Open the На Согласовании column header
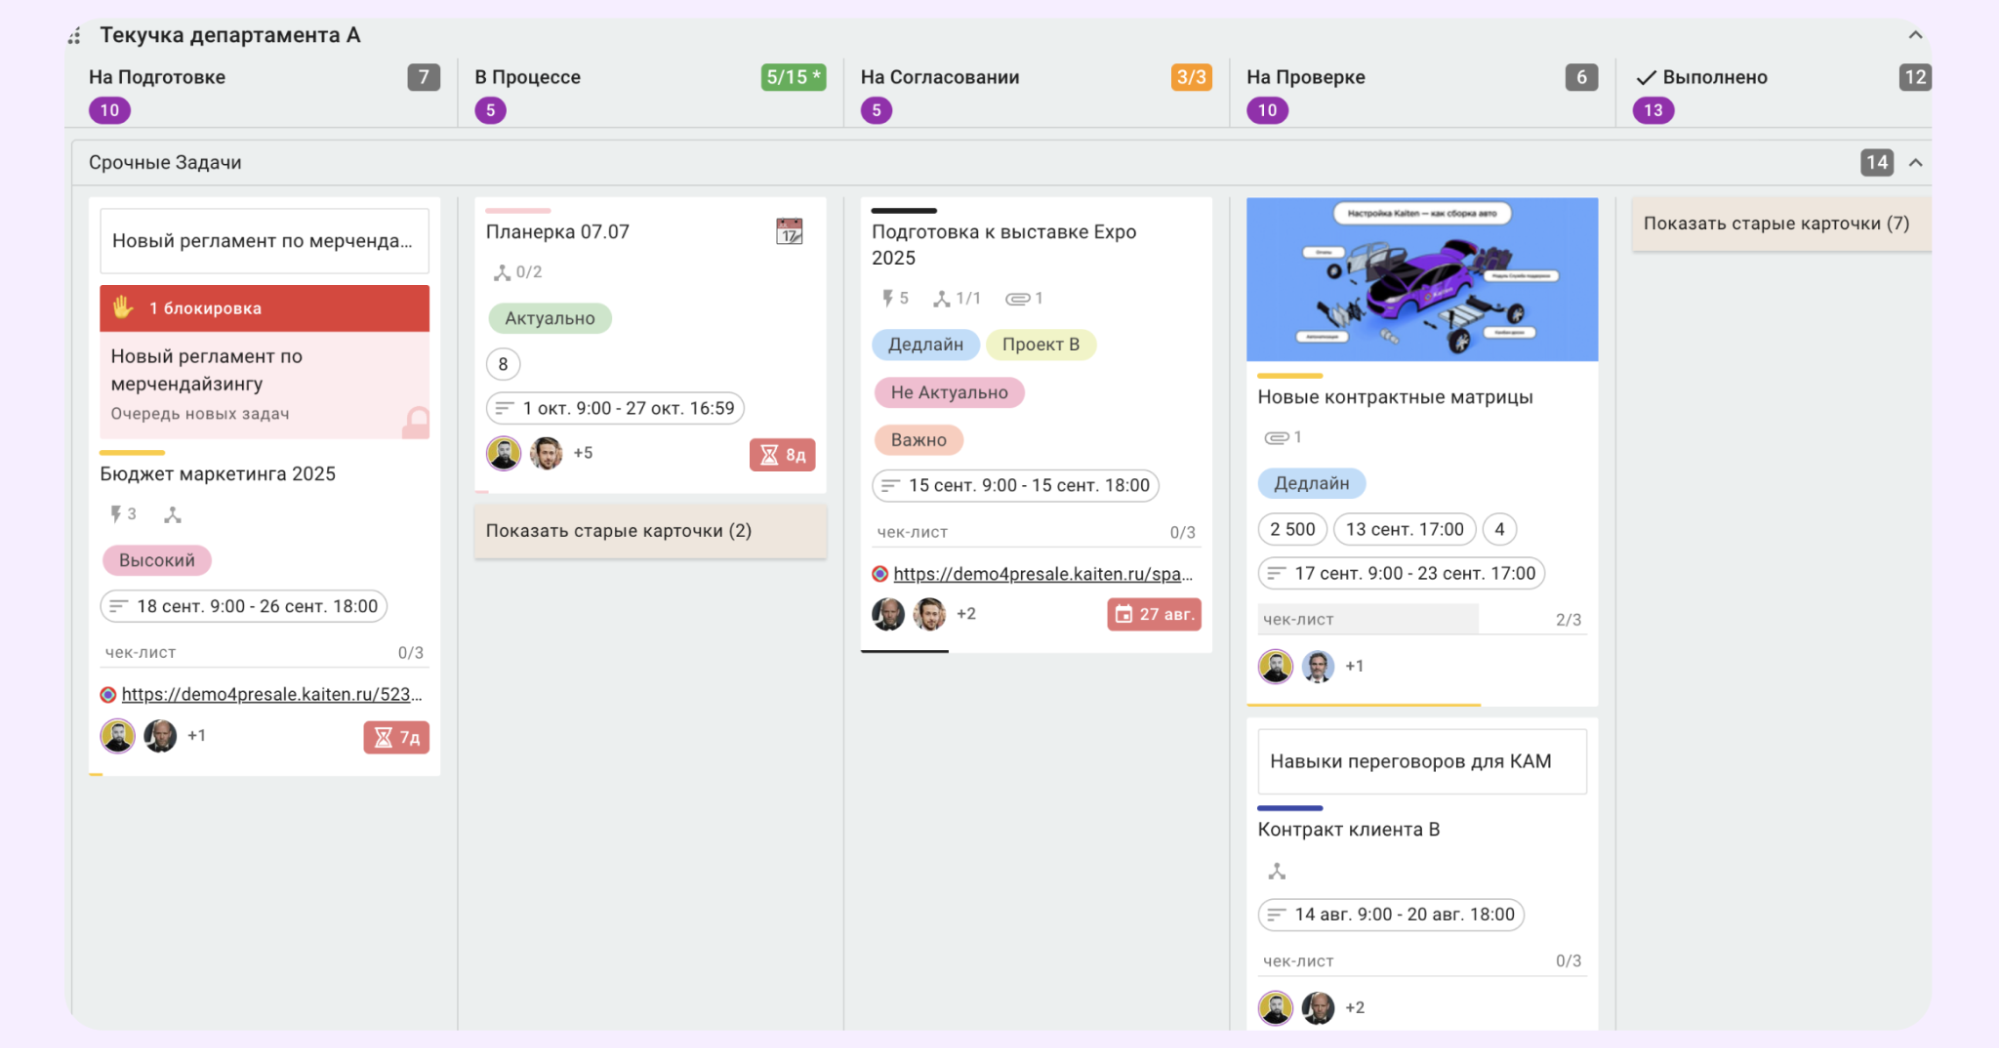 940,77
